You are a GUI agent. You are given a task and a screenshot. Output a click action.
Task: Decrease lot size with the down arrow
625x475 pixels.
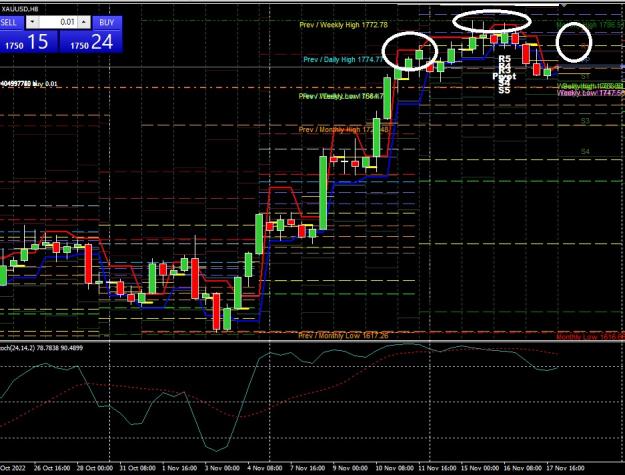pos(33,22)
